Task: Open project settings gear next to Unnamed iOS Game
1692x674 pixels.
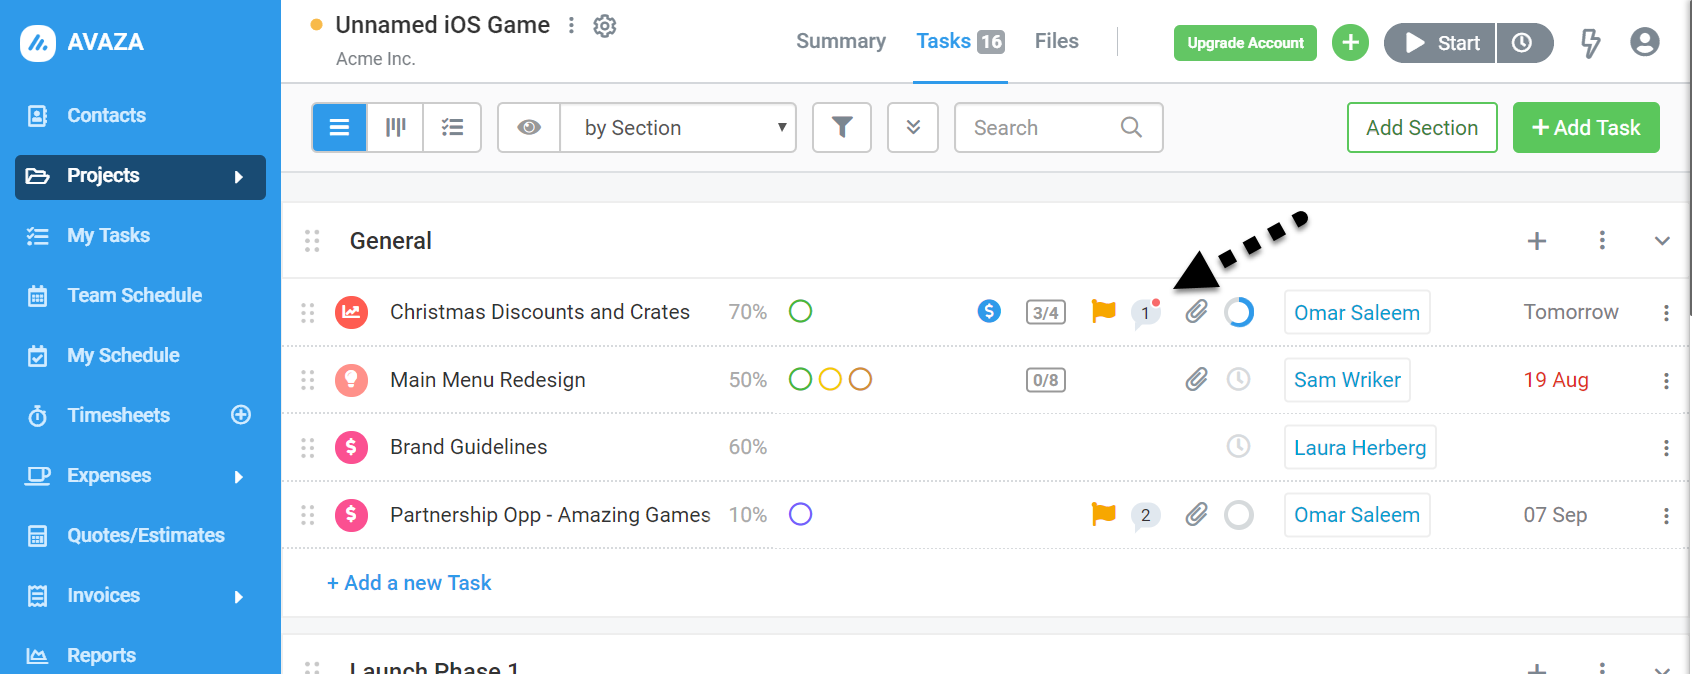Action: (x=605, y=26)
